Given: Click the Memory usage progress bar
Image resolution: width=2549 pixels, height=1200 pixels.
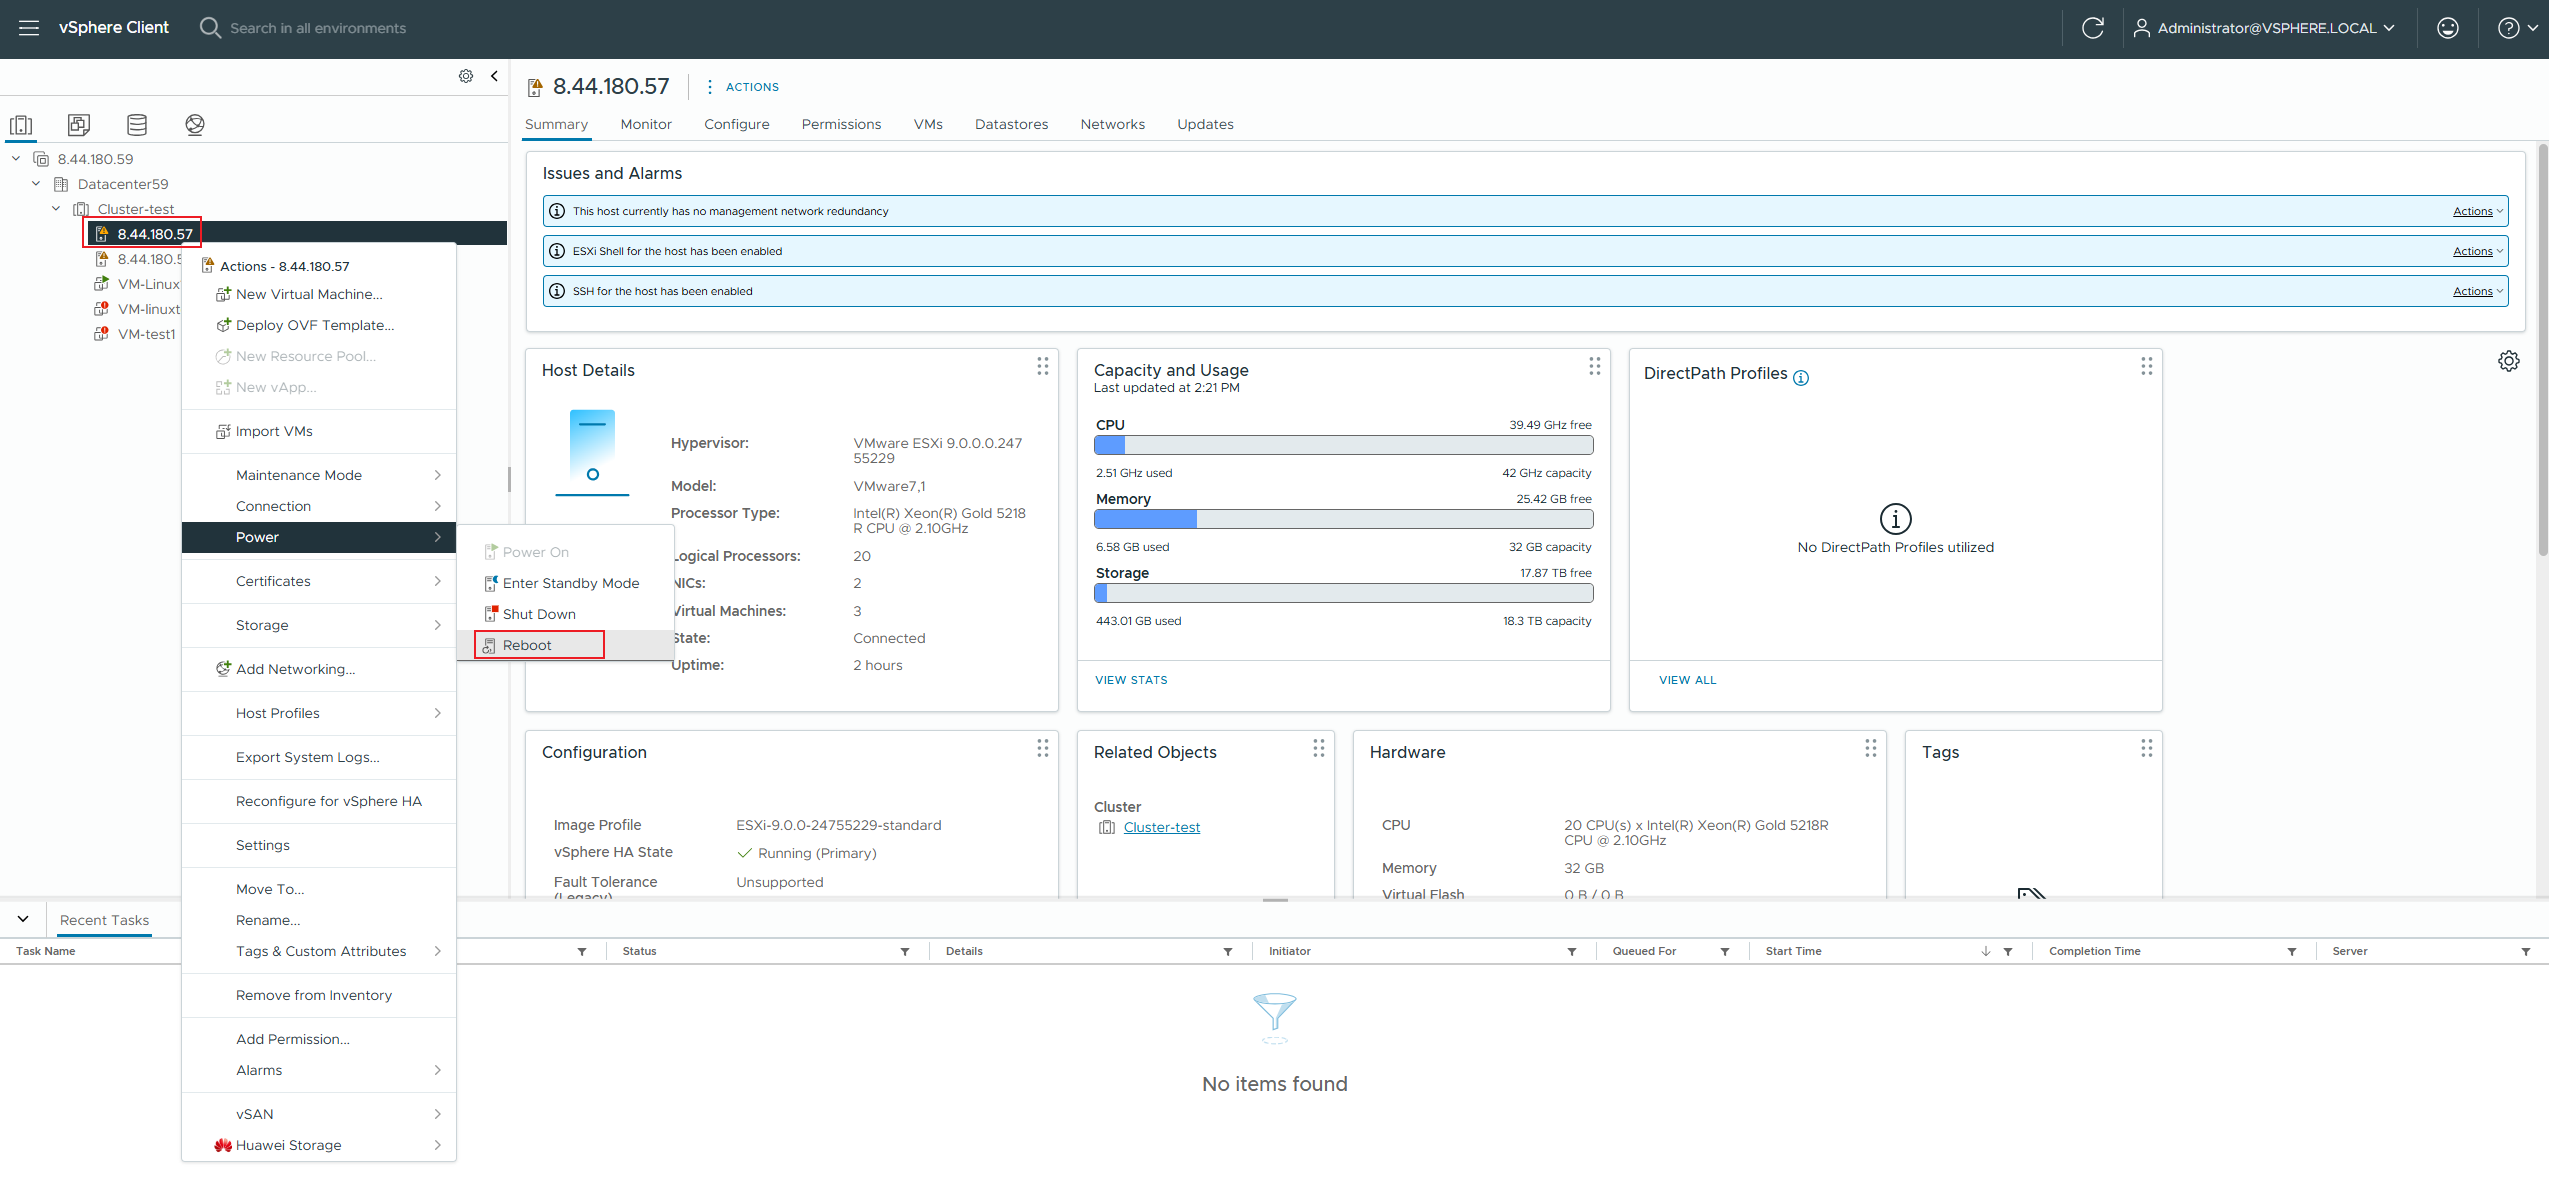Looking at the screenshot, I should (1343, 519).
